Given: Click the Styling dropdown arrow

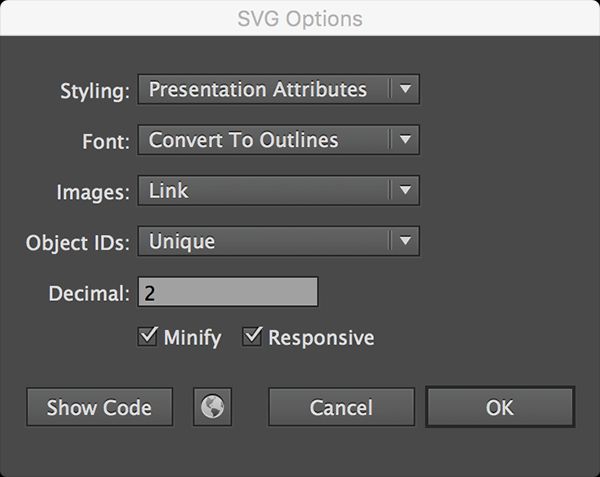Looking at the screenshot, I should pyautogui.click(x=404, y=89).
